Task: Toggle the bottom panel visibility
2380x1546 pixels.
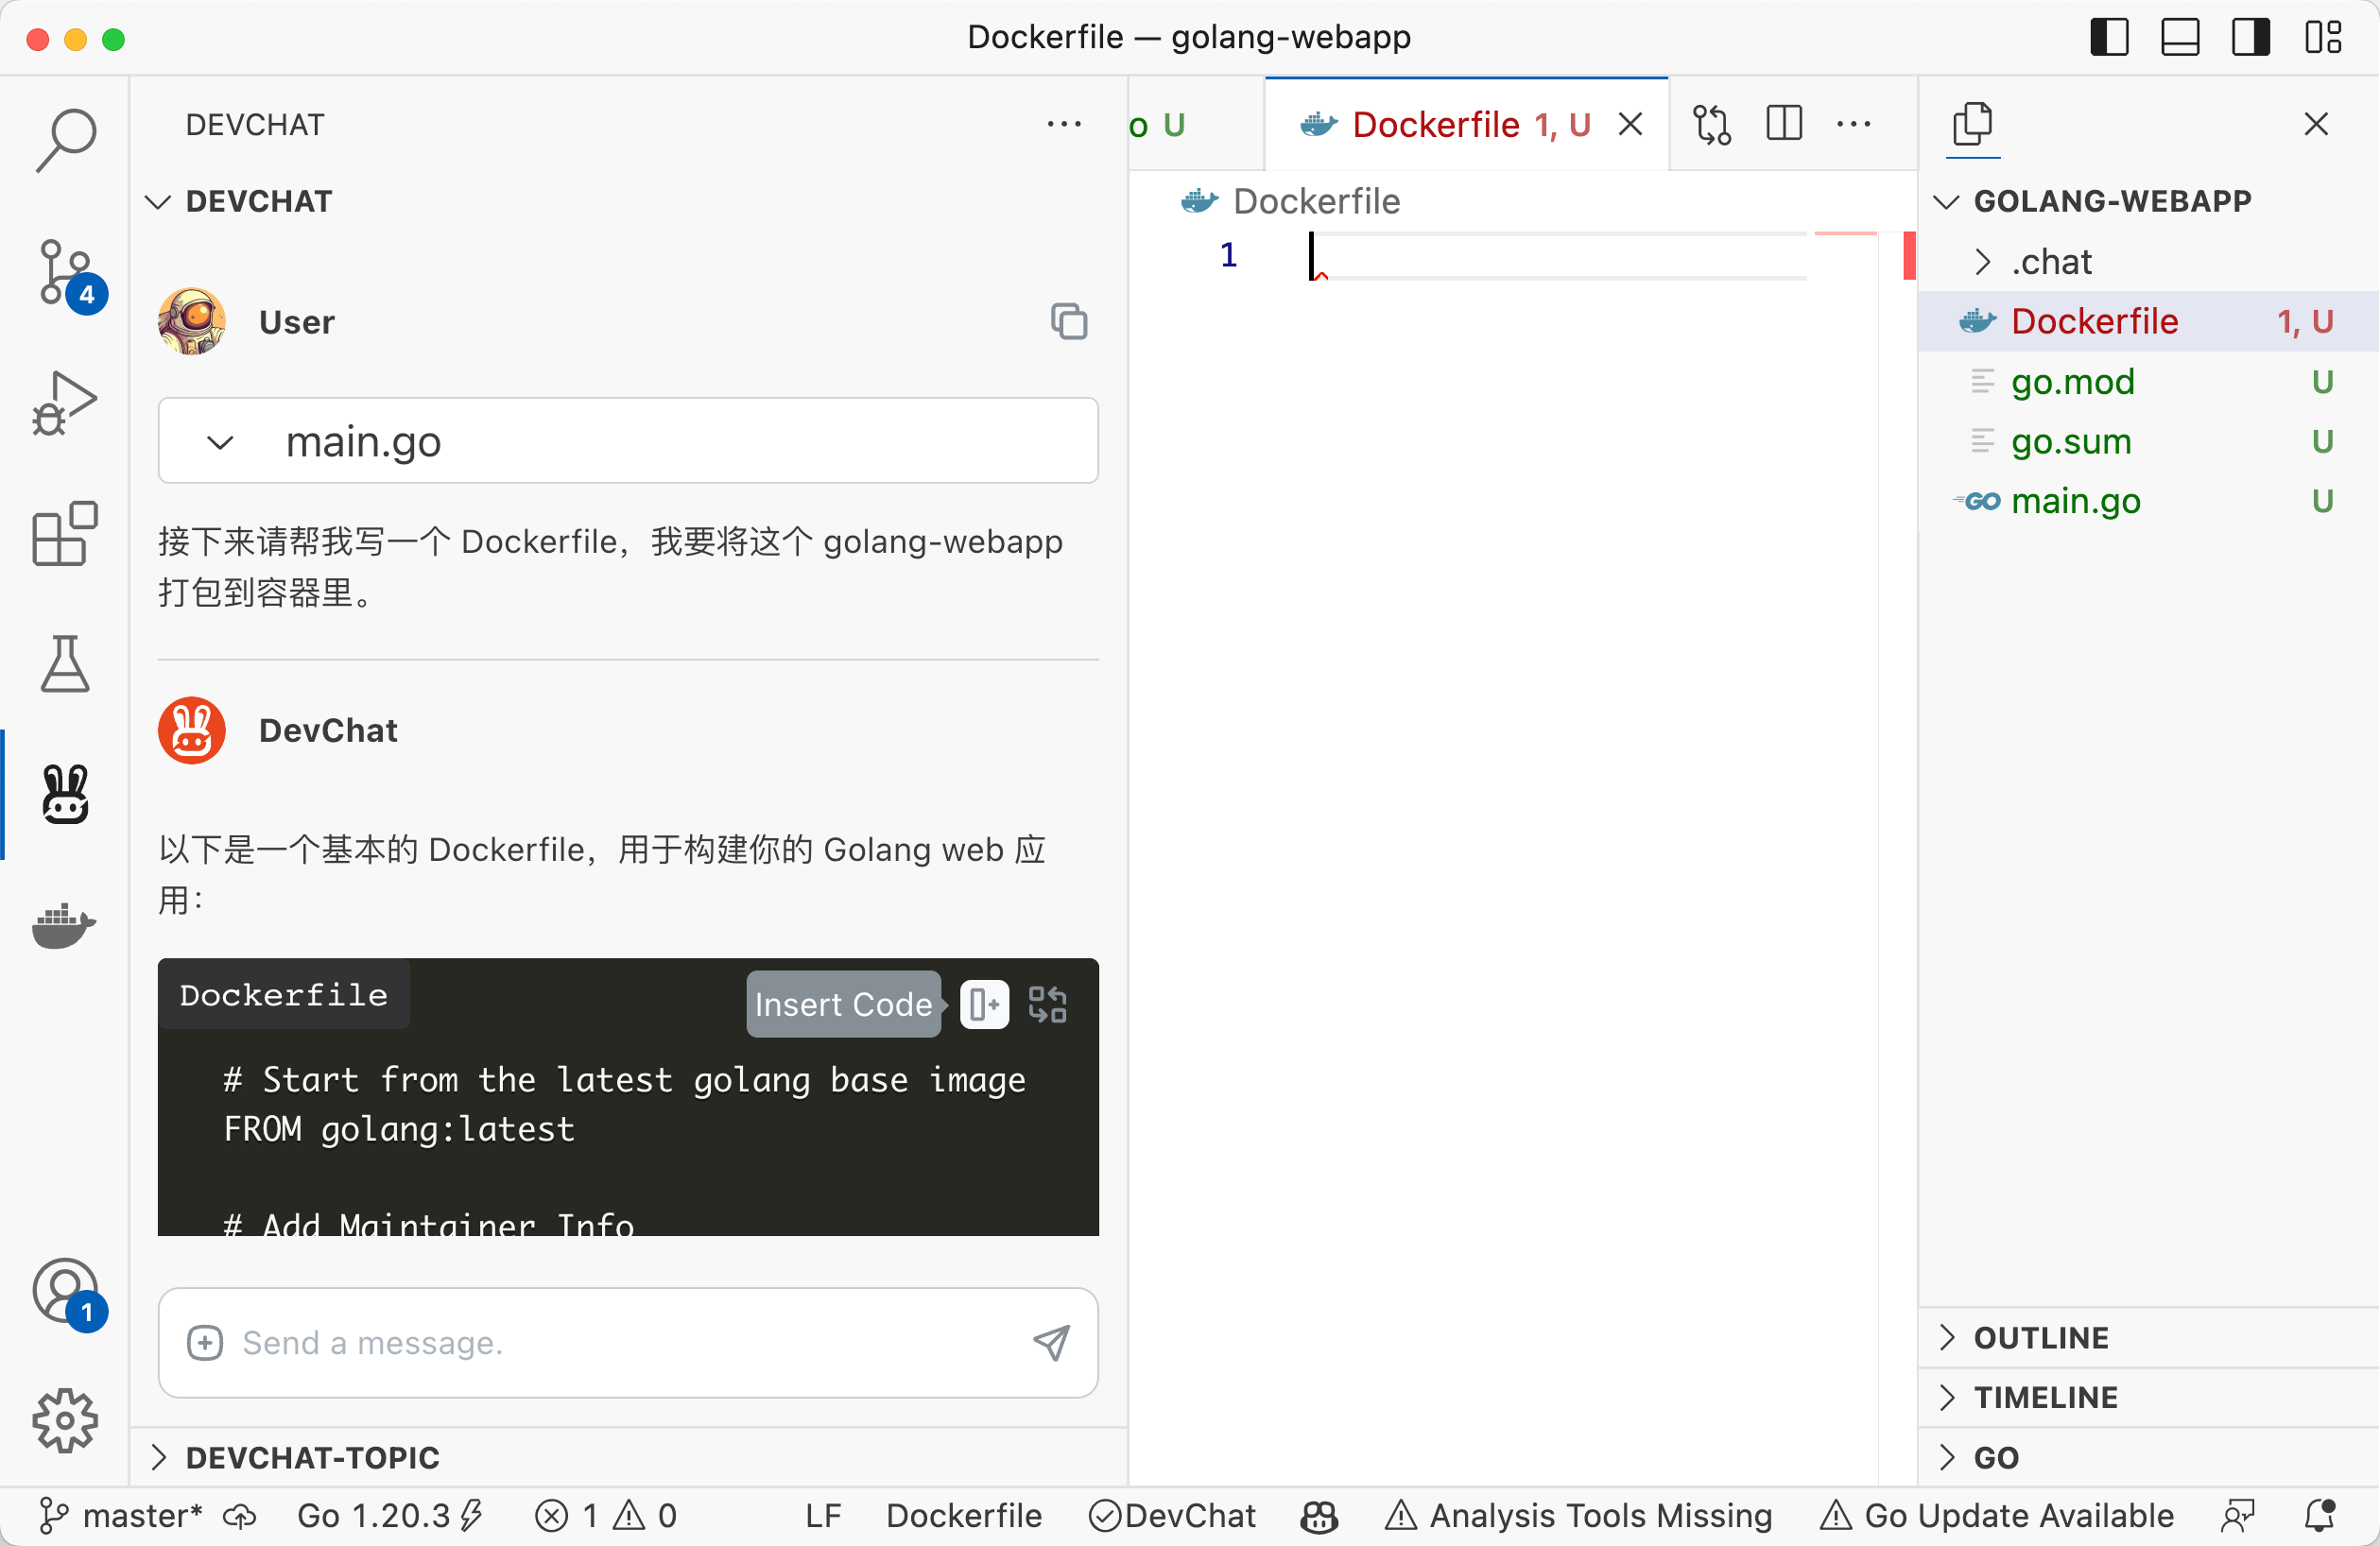Action: pyautogui.click(x=2180, y=38)
